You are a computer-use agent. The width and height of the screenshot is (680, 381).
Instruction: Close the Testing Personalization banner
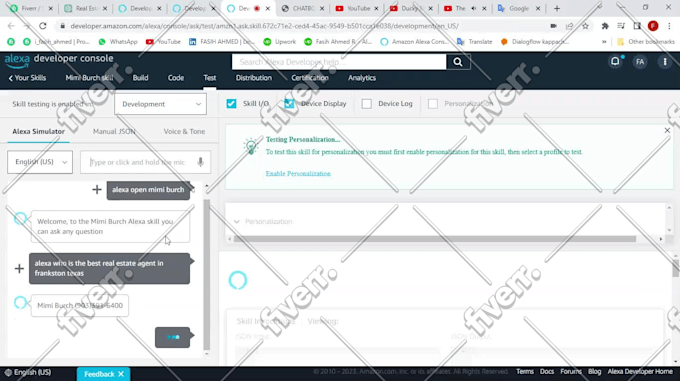(667, 130)
